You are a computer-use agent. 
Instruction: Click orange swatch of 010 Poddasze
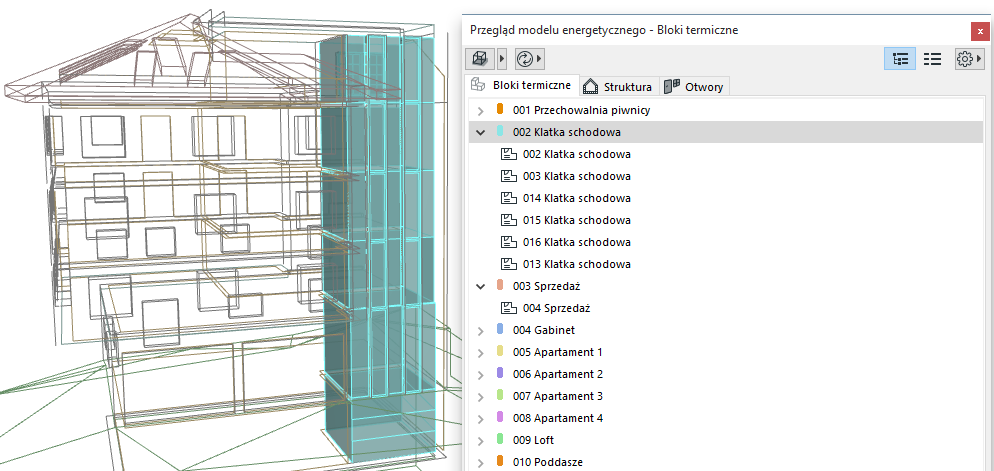point(500,461)
